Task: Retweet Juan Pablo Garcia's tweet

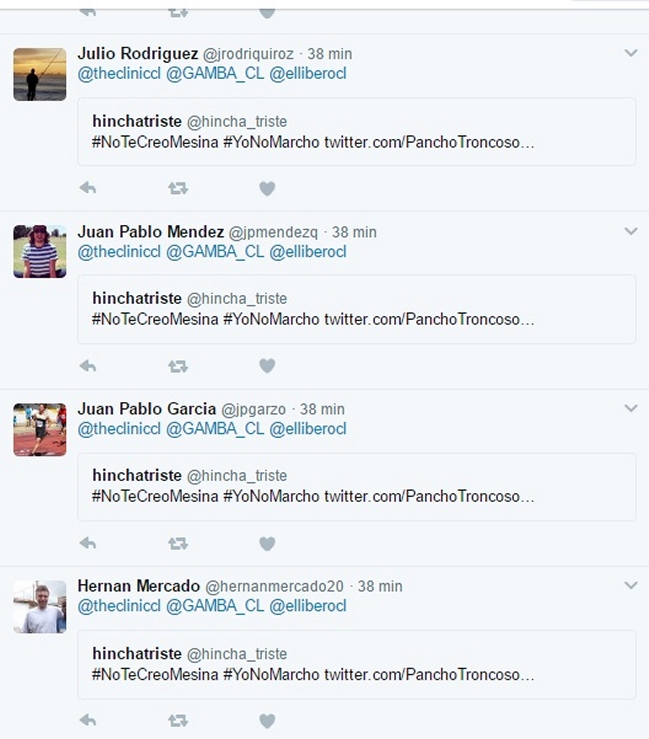Action: click(x=178, y=543)
